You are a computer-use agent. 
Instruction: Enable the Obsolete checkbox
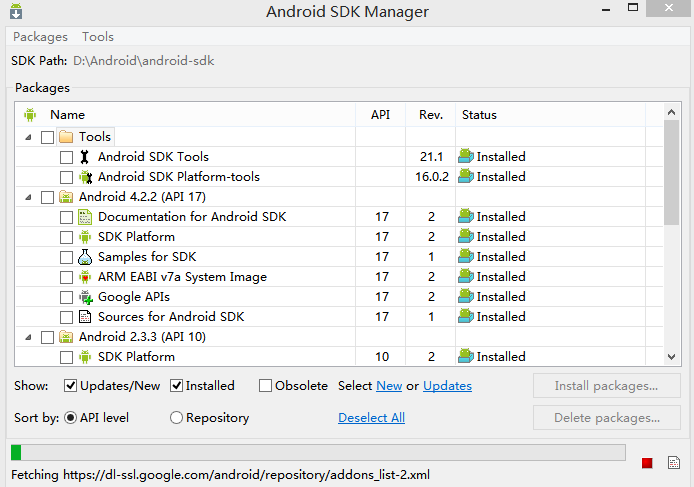(x=266, y=386)
